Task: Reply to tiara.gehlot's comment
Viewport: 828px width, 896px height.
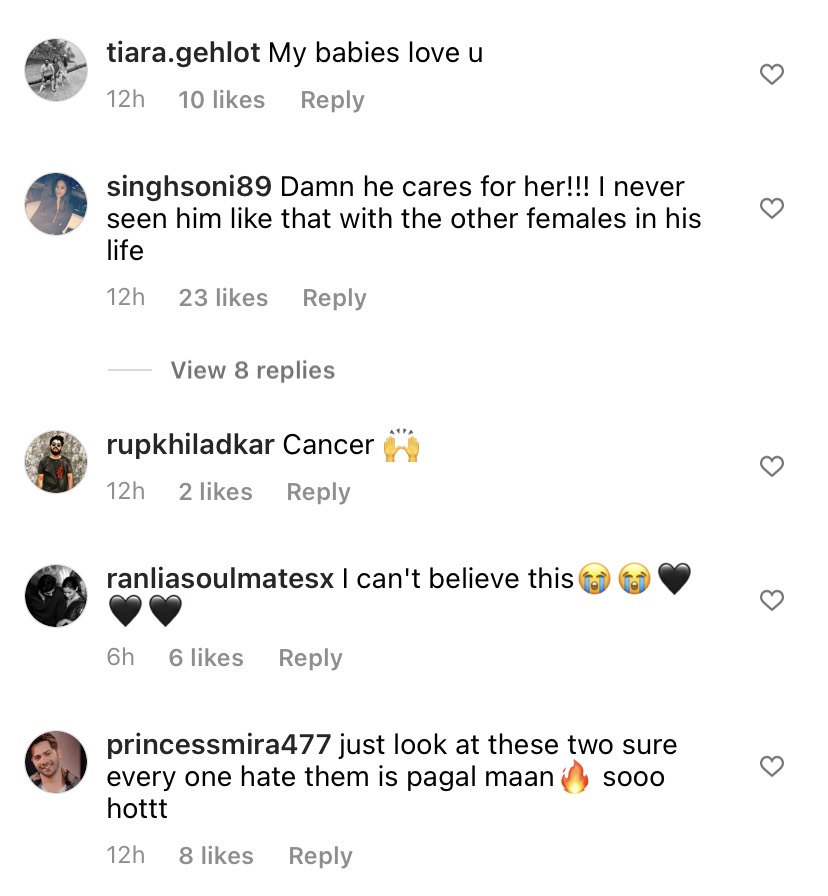Action: (332, 100)
